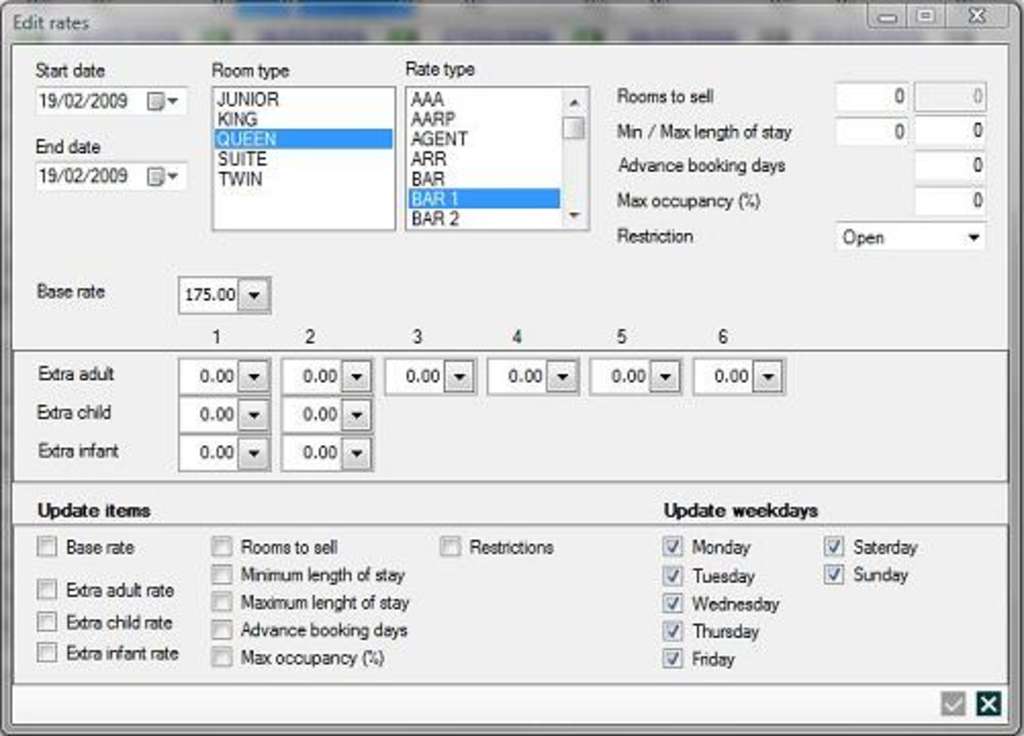
Task: Enable the Base rate update checkbox
Action: pos(47,547)
